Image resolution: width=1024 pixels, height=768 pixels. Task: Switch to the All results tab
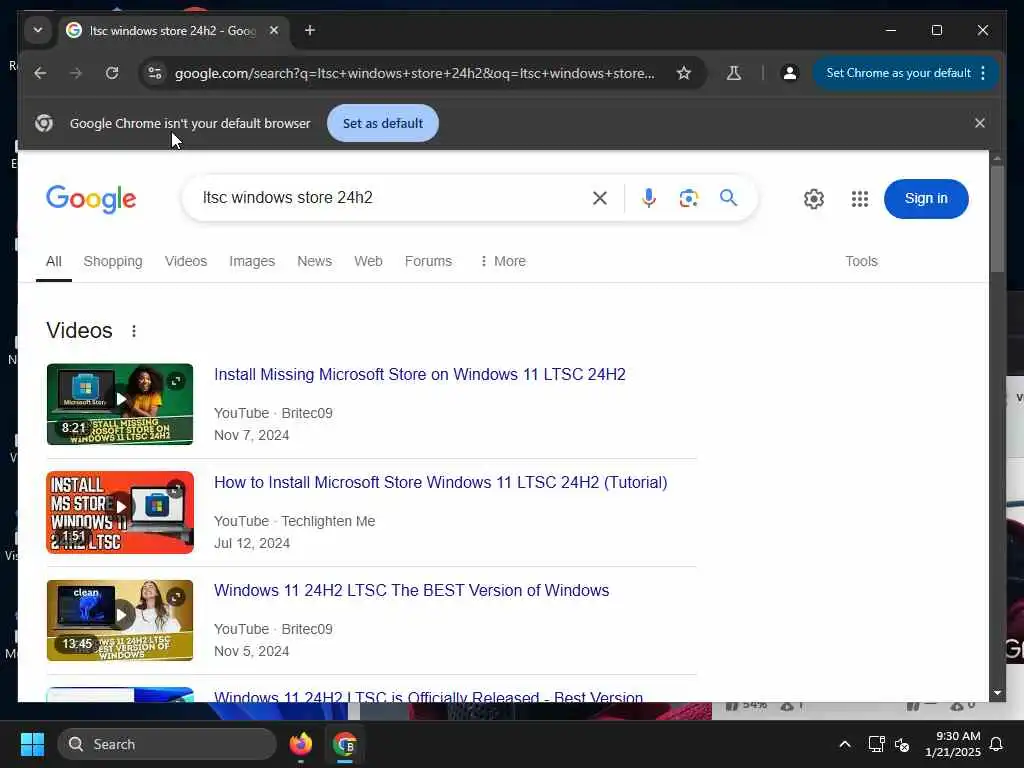tap(54, 261)
